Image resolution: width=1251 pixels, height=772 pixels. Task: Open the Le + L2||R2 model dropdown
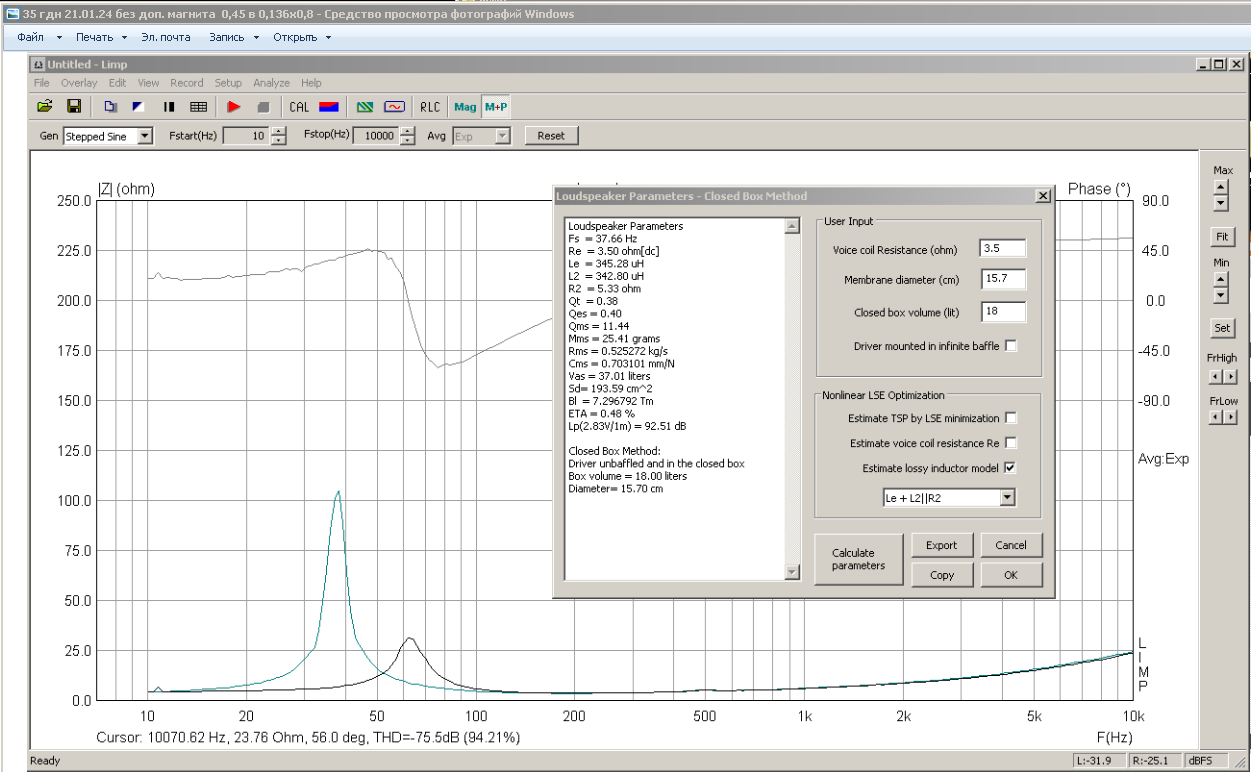(x=1007, y=498)
